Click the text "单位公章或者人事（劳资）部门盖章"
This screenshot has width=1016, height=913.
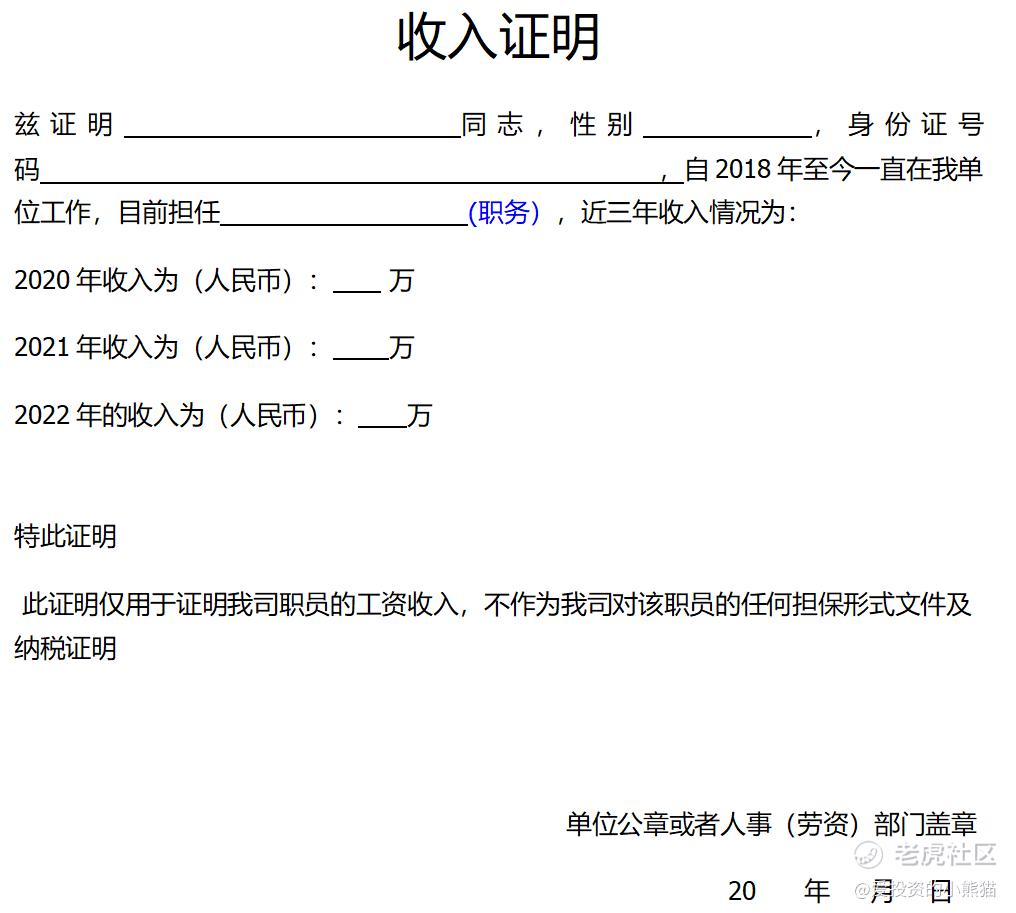[771, 825]
